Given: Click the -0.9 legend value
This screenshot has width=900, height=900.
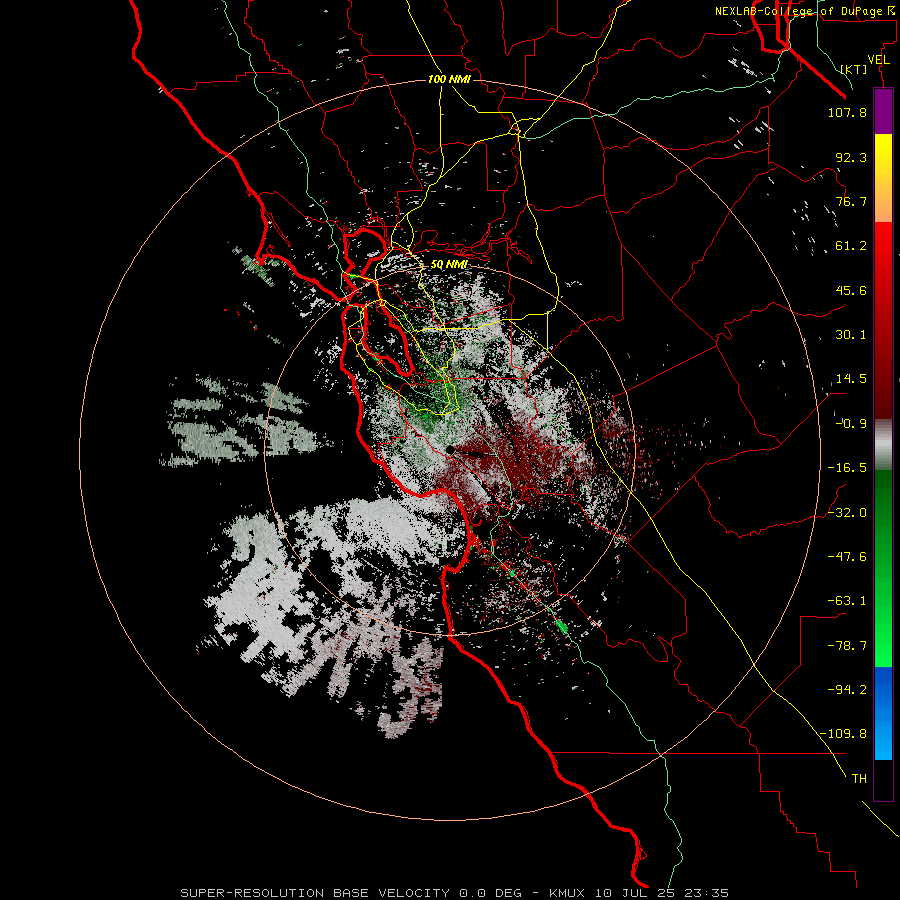Looking at the screenshot, I should 851,424.
